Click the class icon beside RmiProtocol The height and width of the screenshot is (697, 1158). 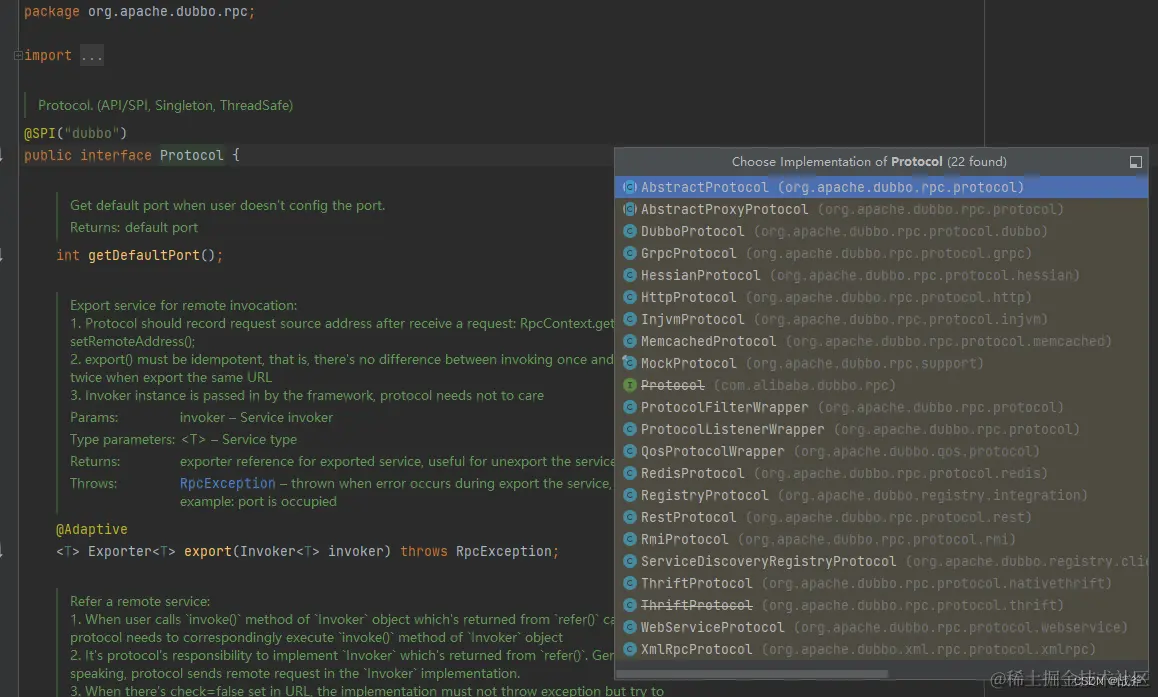pyautogui.click(x=630, y=539)
